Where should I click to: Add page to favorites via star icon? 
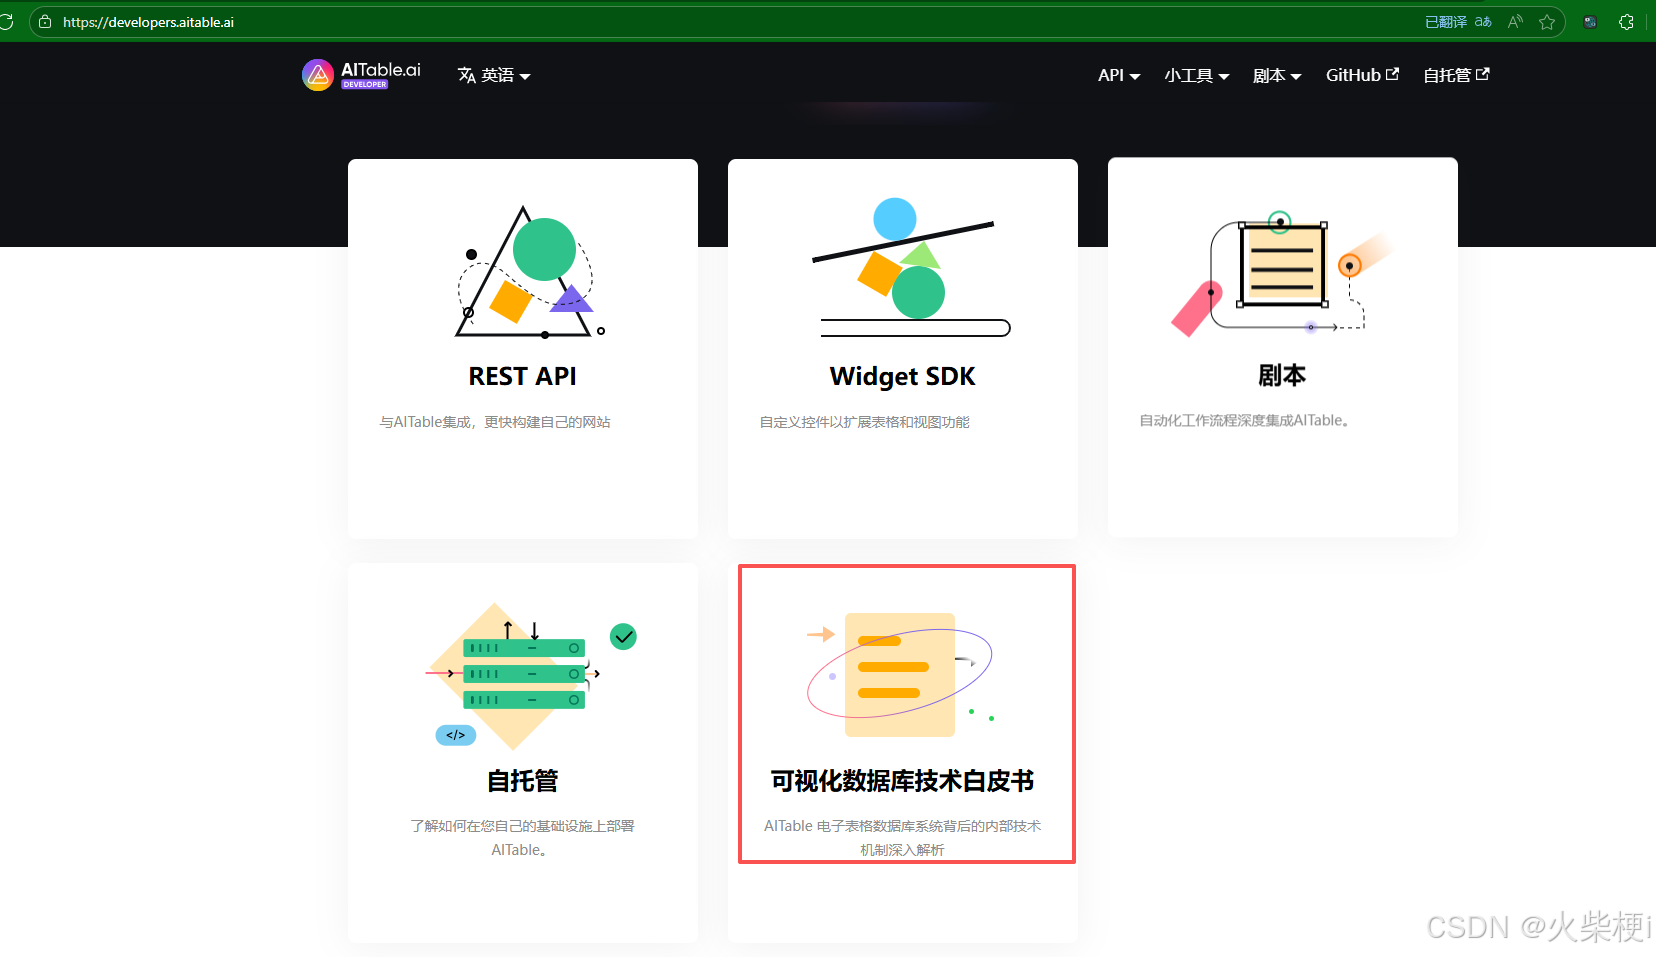coord(1548,21)
